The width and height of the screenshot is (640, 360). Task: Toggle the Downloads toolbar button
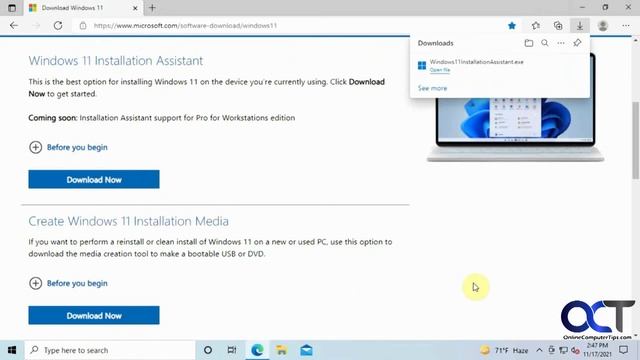click(x=580, y=26)
